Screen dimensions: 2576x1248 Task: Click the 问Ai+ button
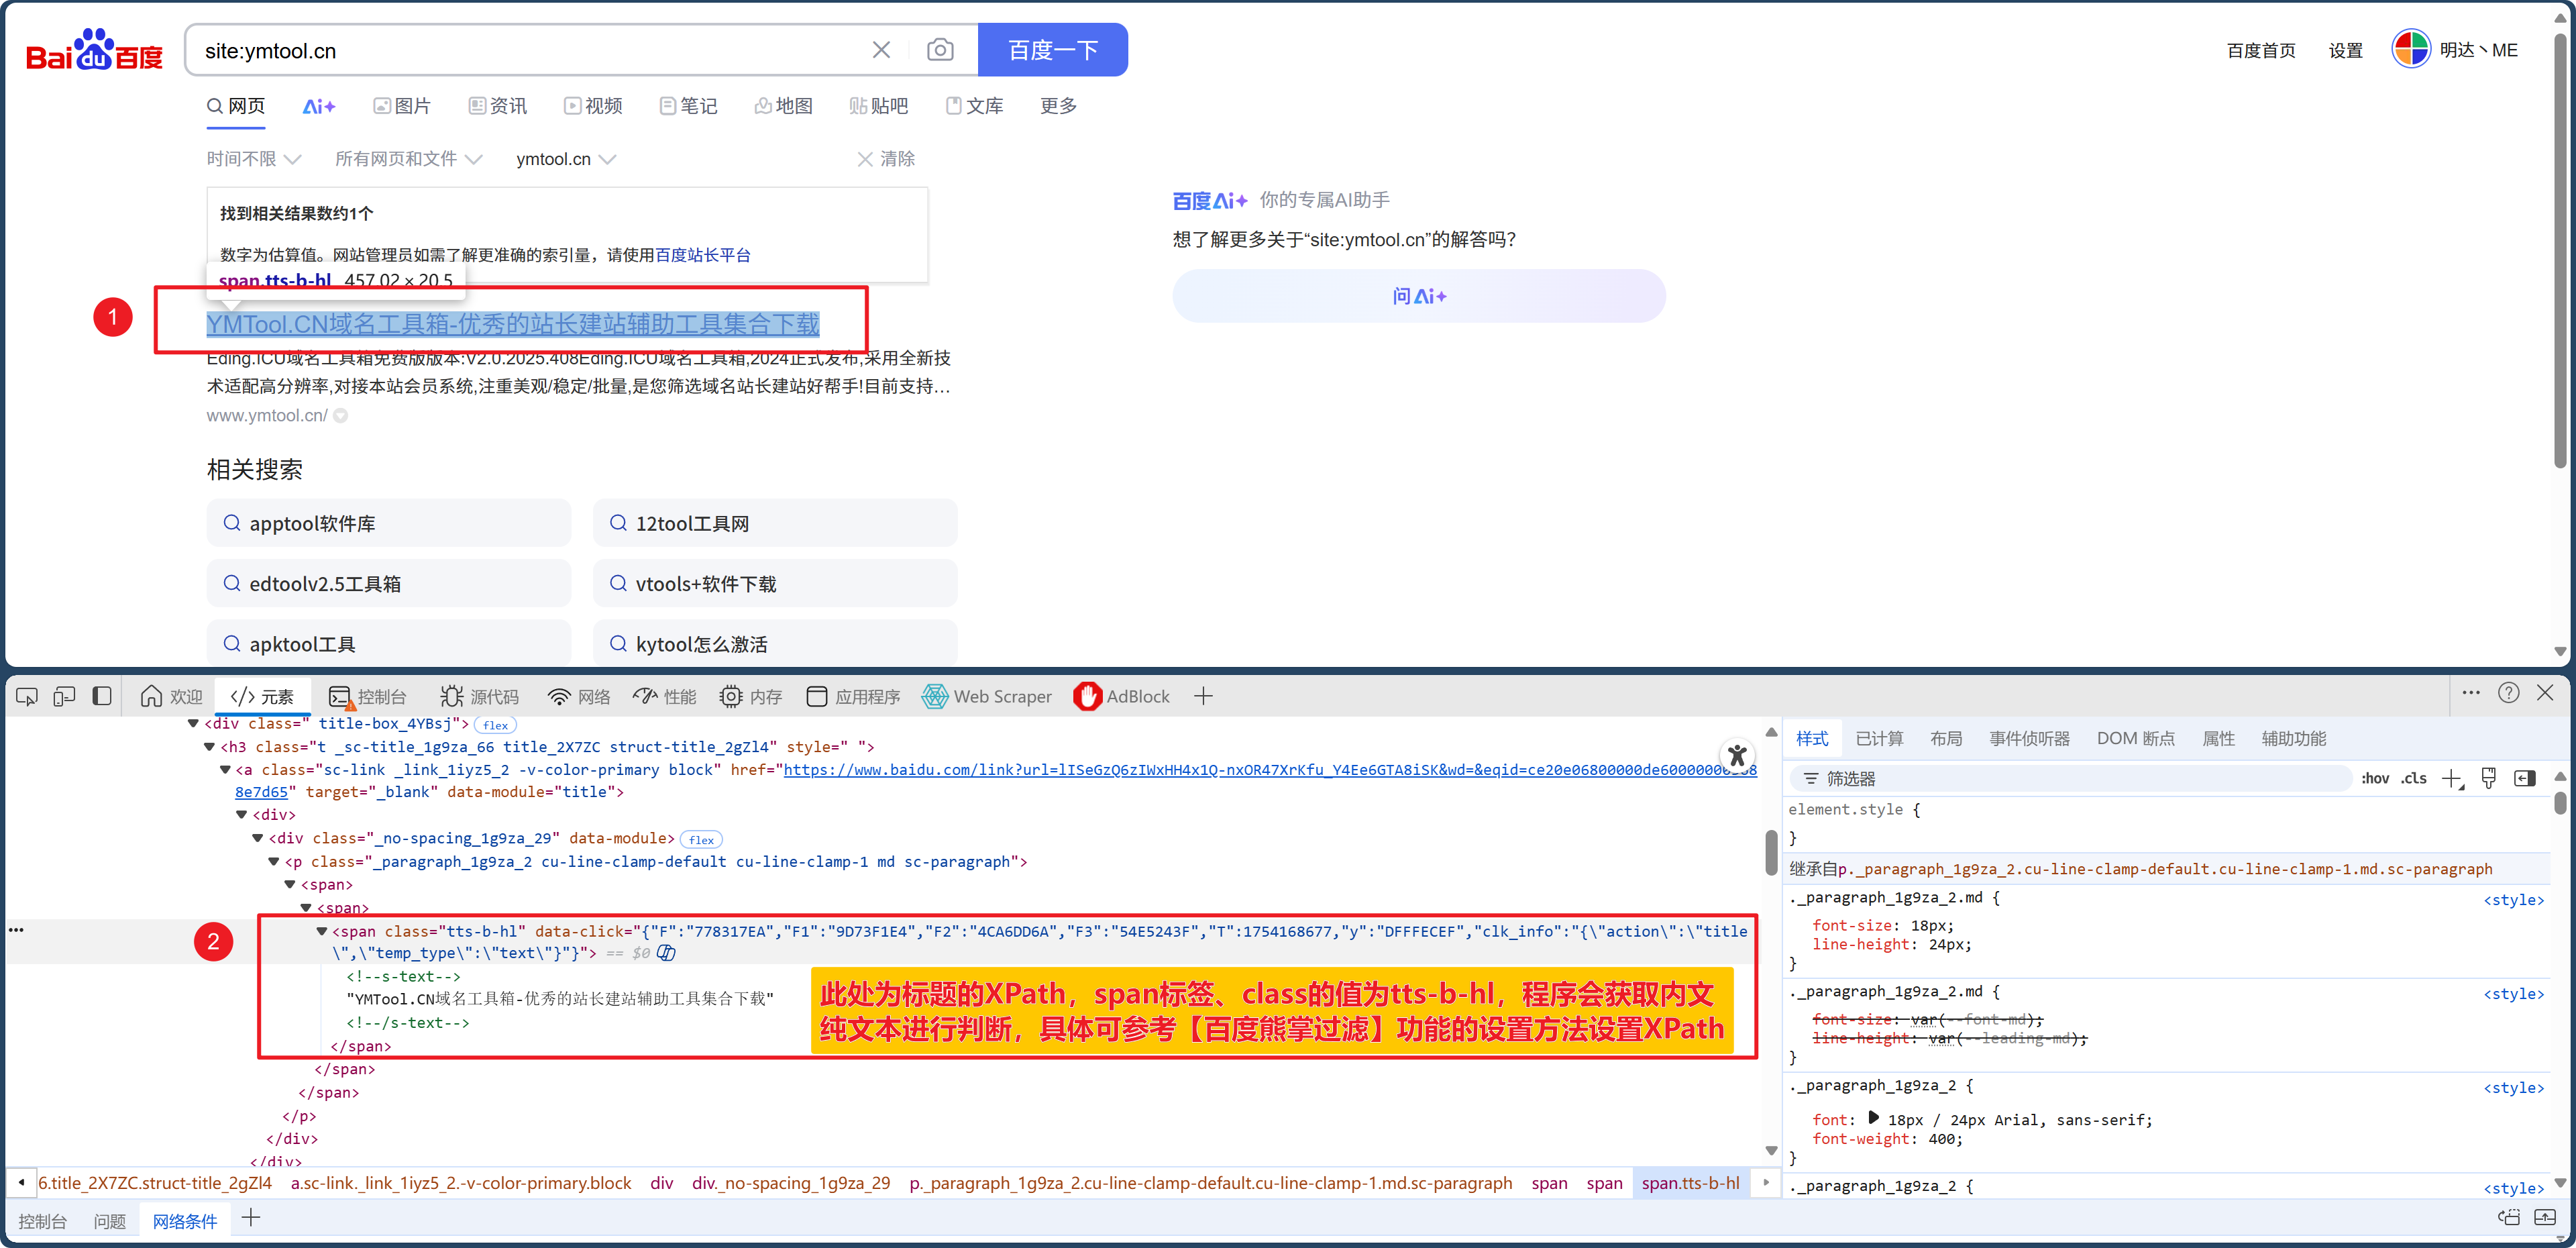1419,296
